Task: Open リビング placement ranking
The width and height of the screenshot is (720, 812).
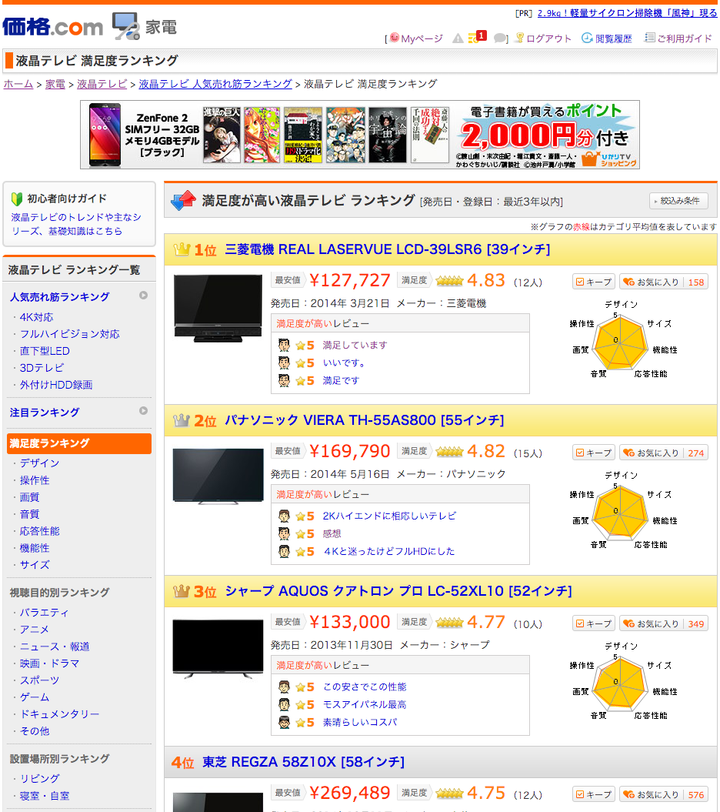Action: click(x=39, y=778)
